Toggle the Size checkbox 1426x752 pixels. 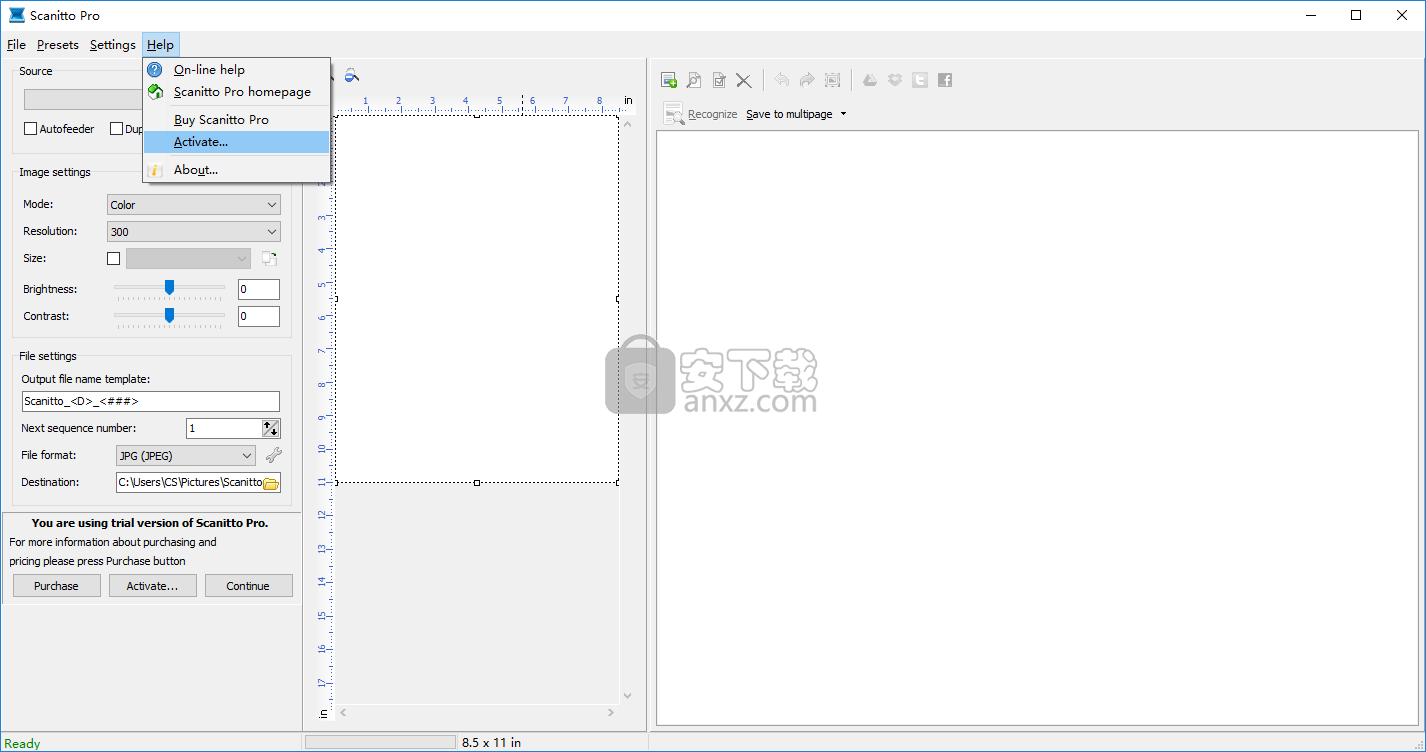[x=113, y=258]
